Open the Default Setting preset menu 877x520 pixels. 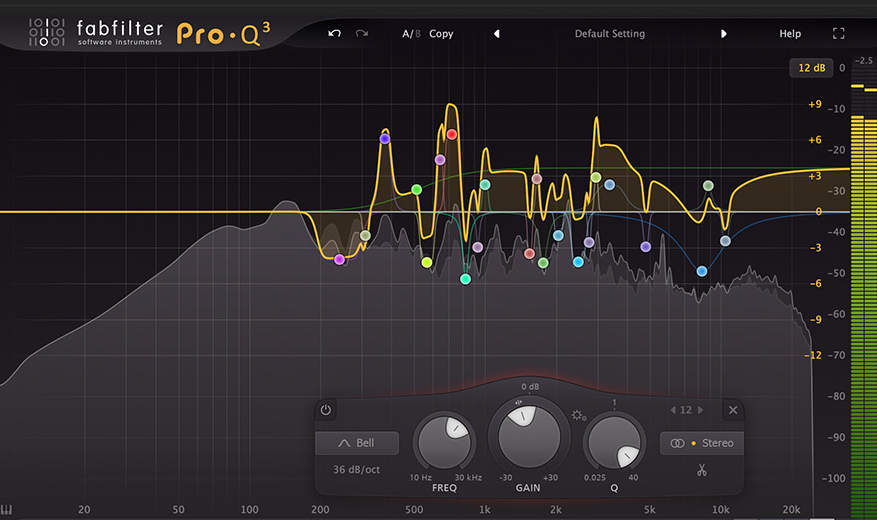610,34
